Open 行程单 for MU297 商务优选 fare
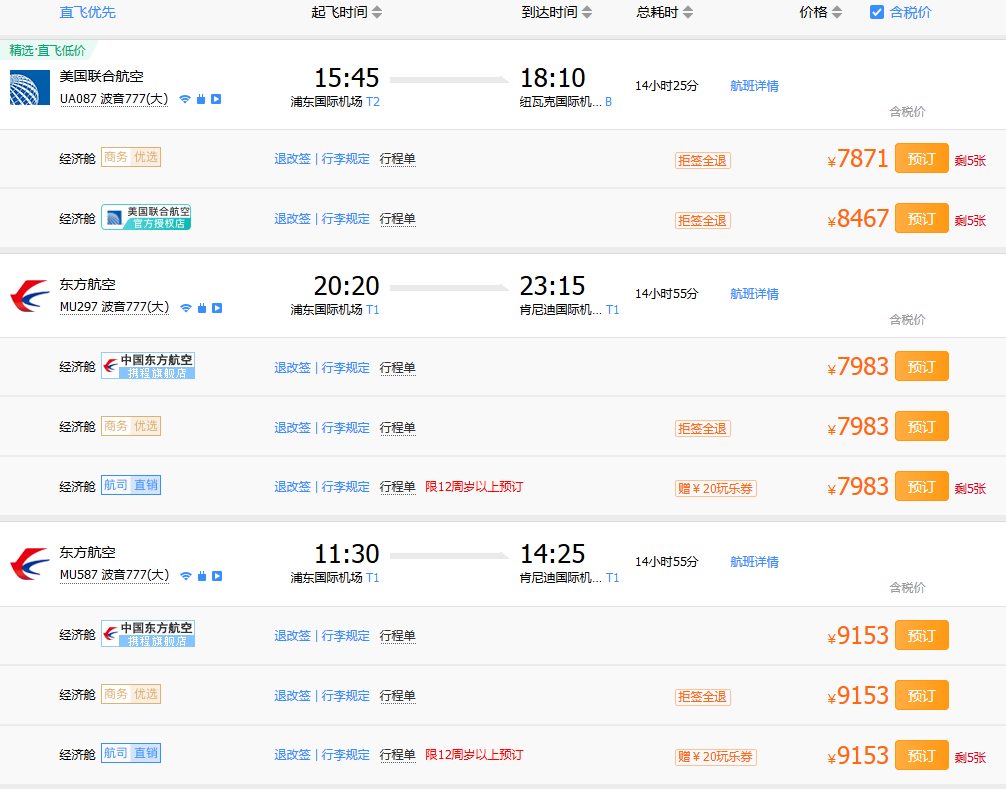Screen dimensions: 1006x789 point(398,427)
